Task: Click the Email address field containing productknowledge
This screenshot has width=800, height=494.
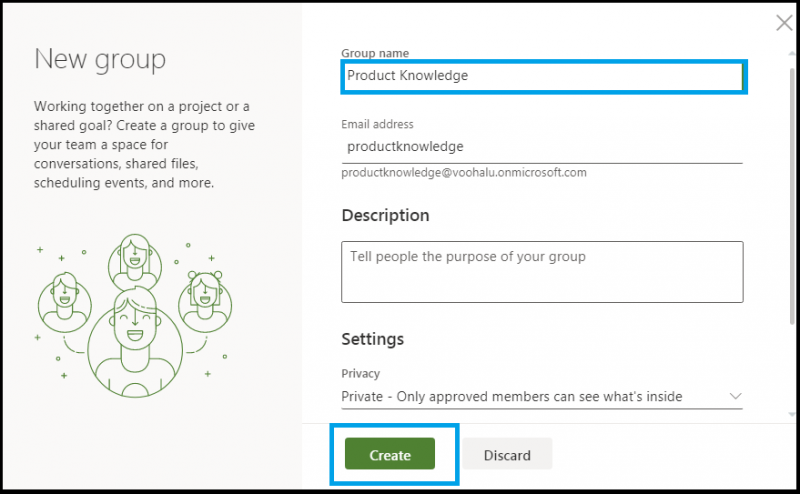Action: [x=540, y=146]
